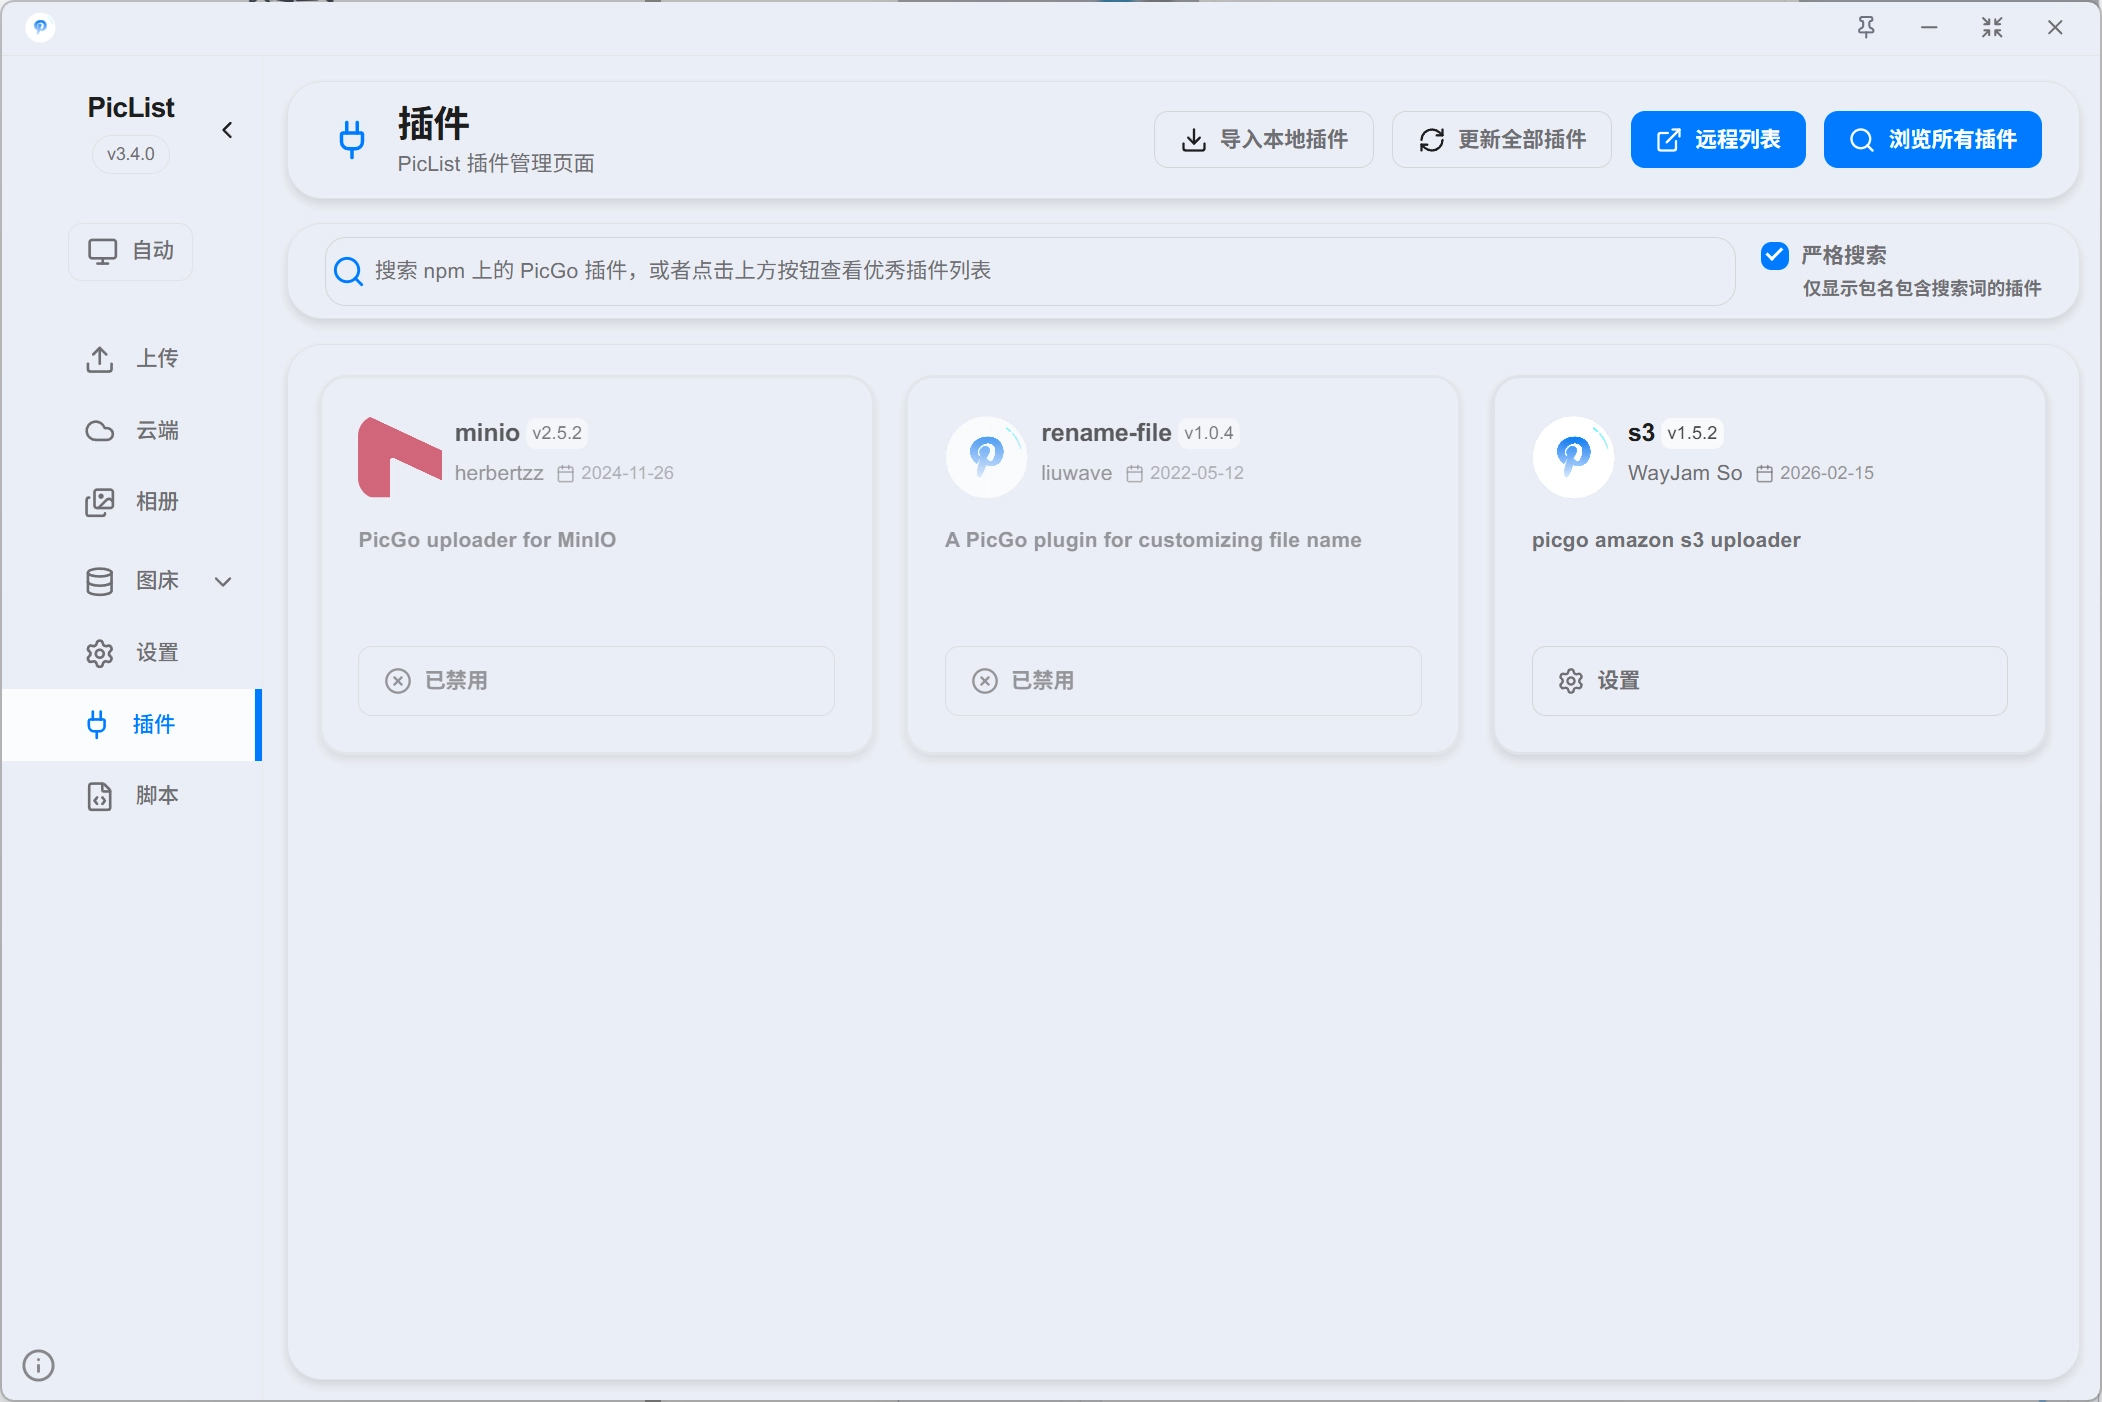Image resolution: width=2102 pixels, height=1402 pixels.
Task: Click author name herbertzz
Action: click(499, 473)
